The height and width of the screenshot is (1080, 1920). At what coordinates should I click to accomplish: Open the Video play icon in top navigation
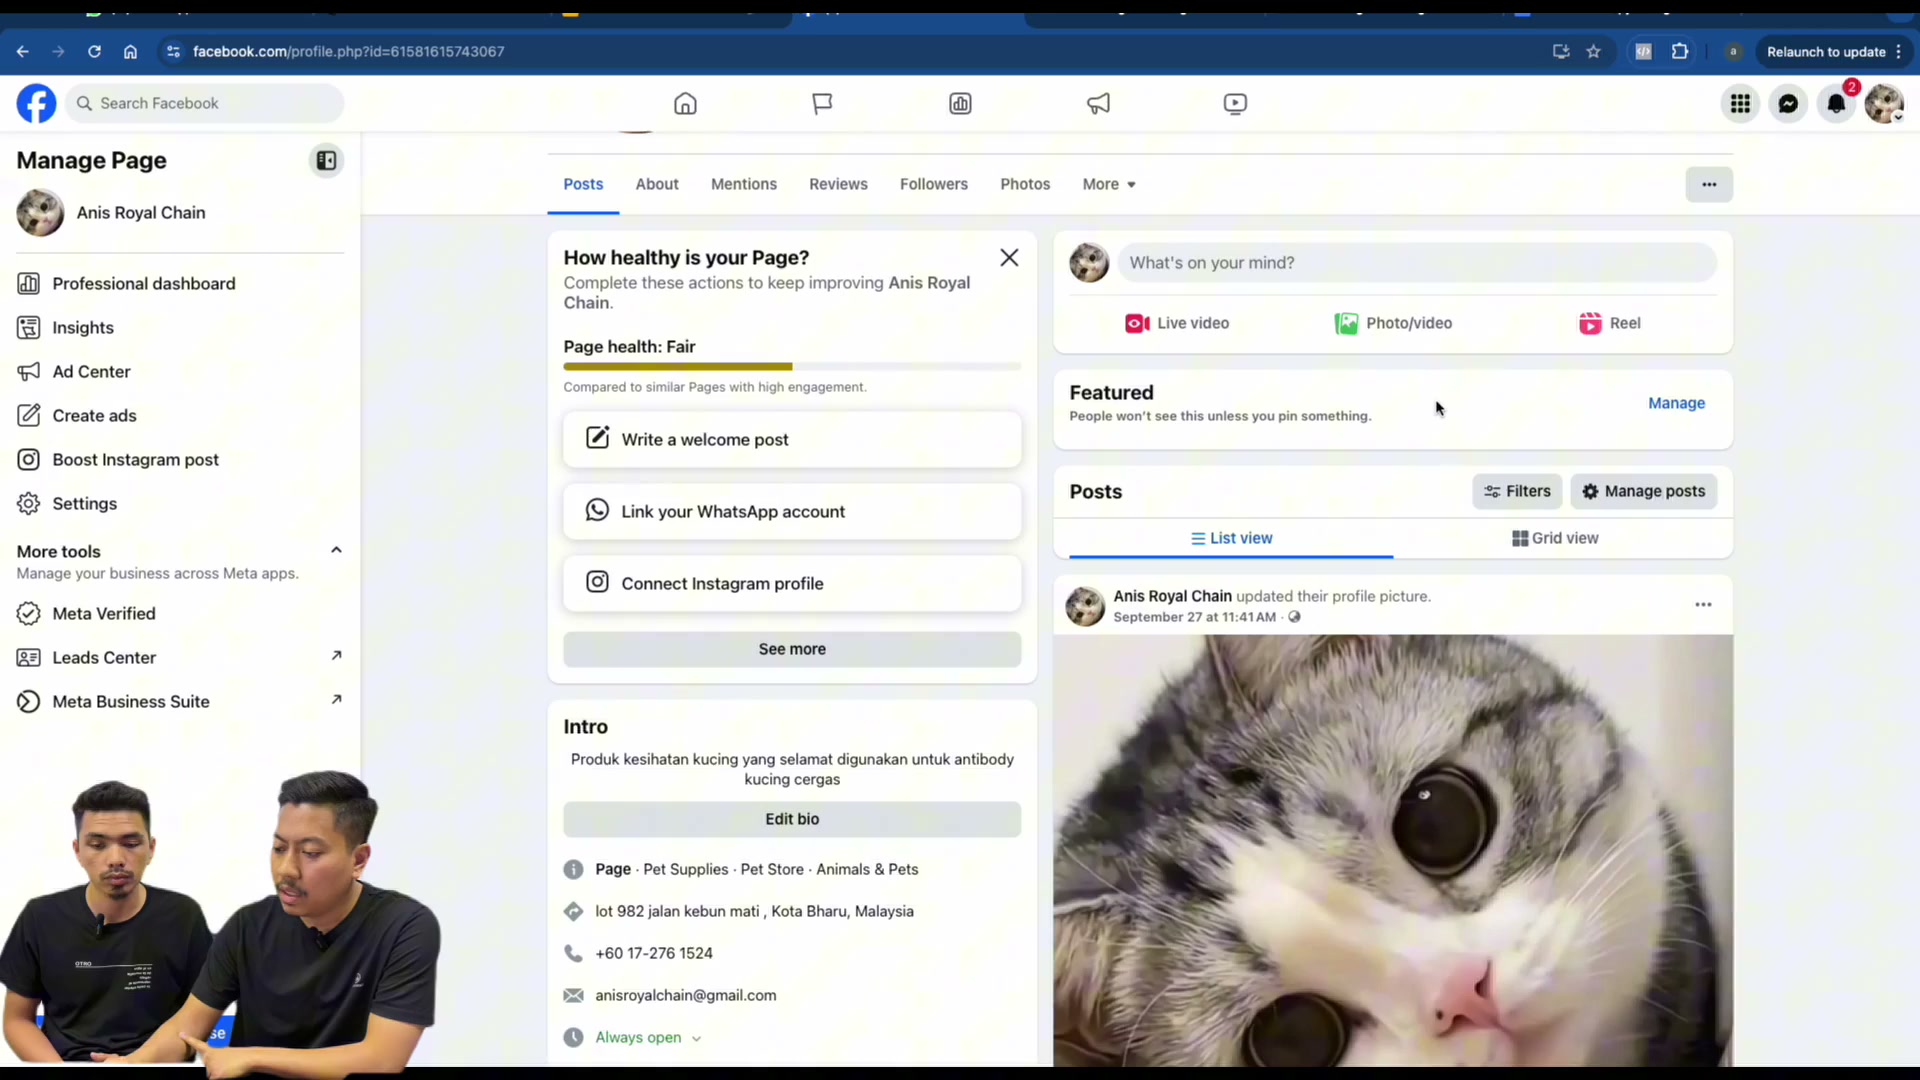coord(1235,104)
